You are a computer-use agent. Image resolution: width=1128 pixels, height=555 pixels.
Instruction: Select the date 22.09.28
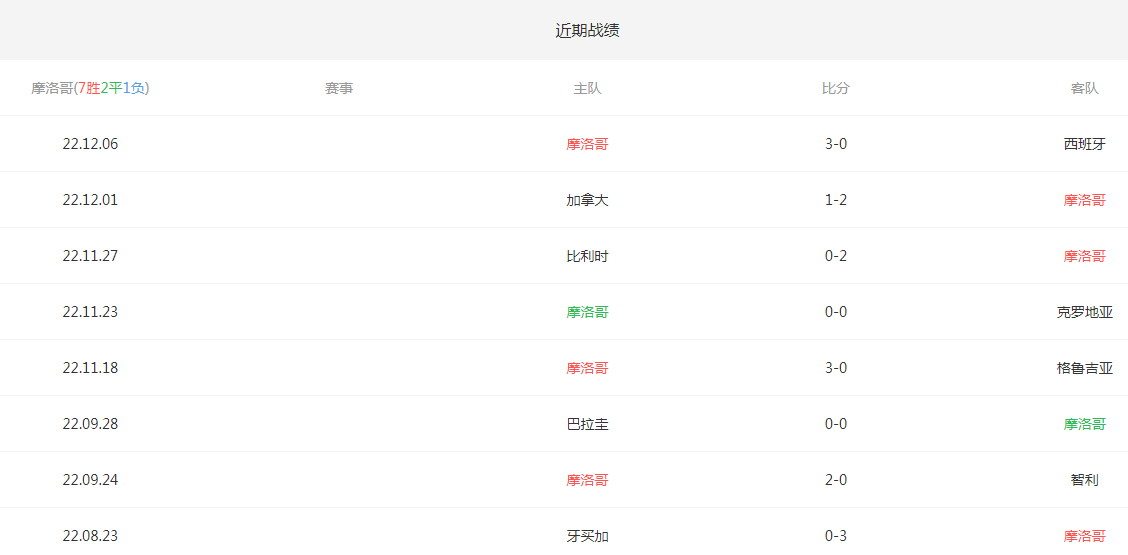pyautogui.click(x=90, y=424)
